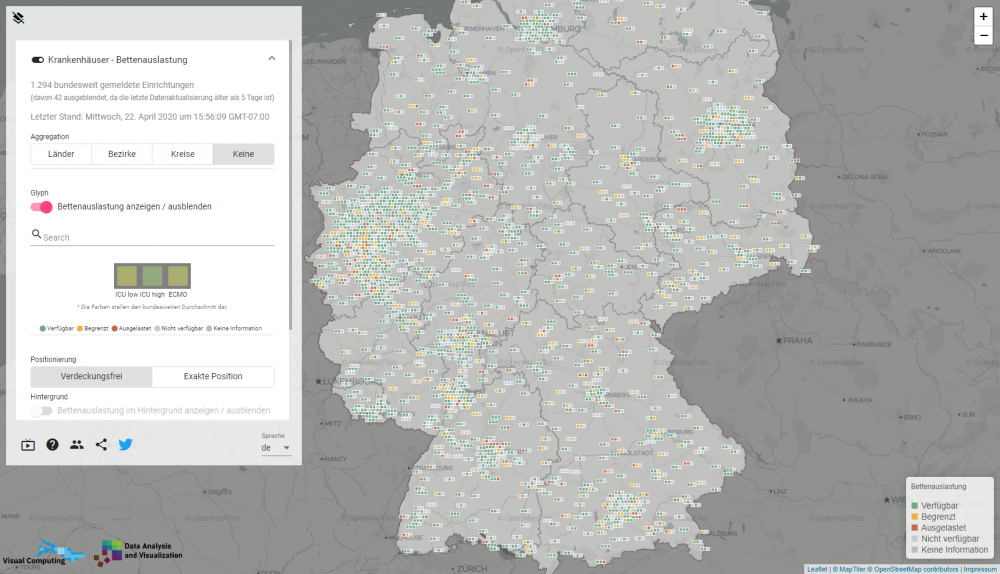Choose Exakte Position positioning
Viewport: 1000px width, 574px height.
[x=213, y=377]
